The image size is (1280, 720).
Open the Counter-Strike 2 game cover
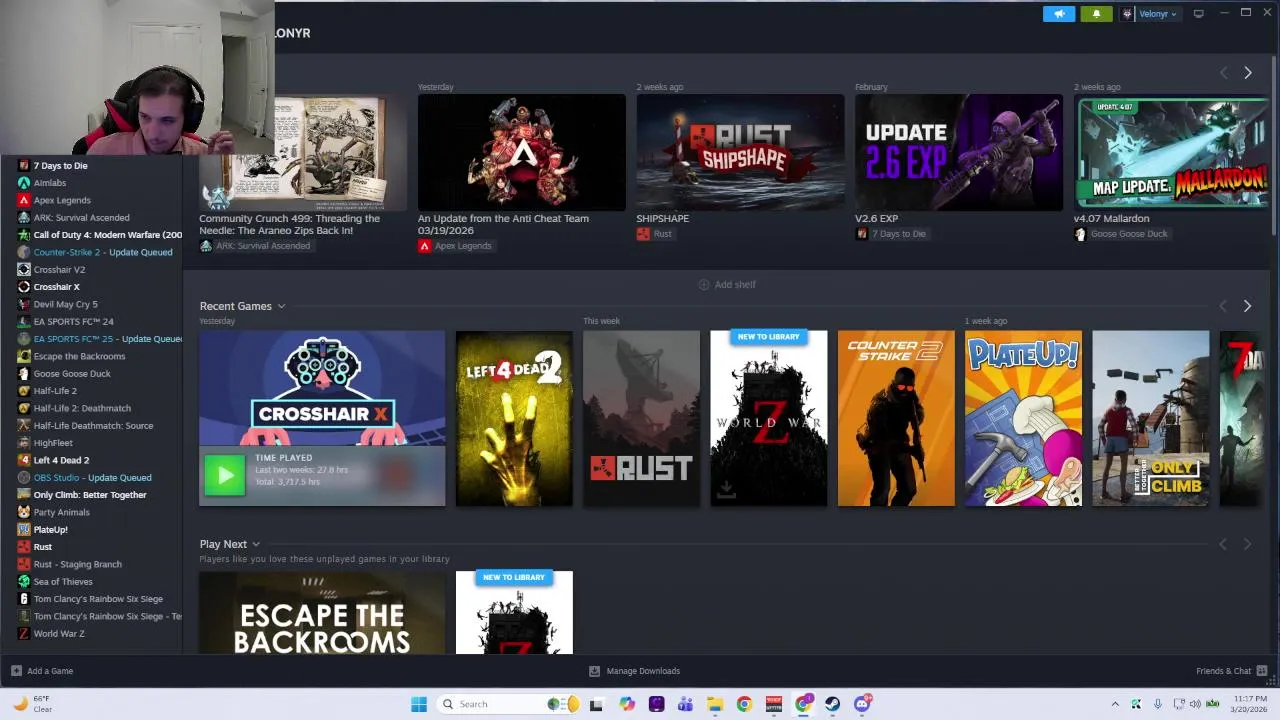coord(896,418)
